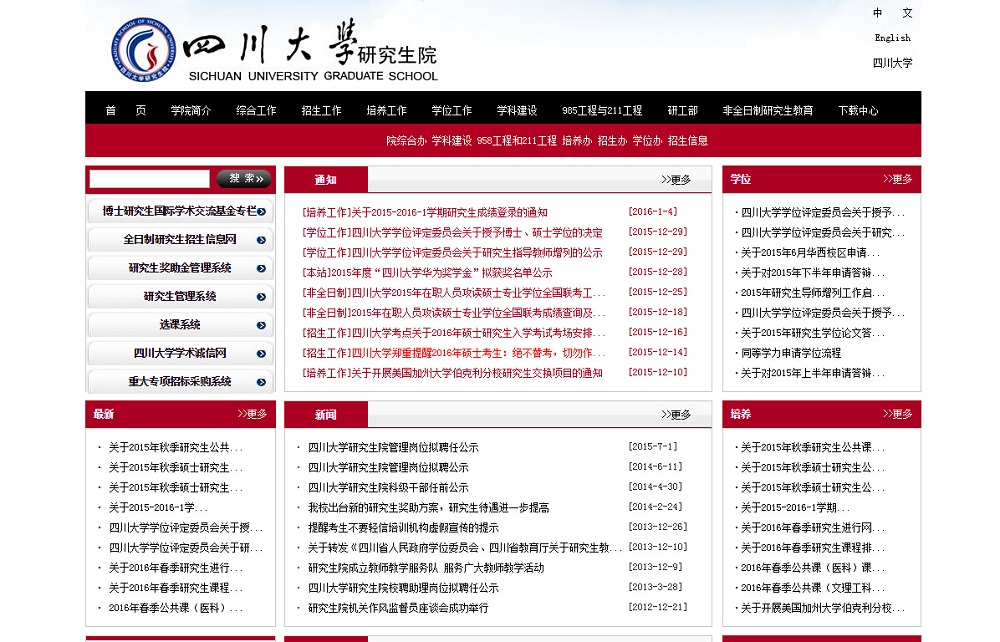Click the date [2016-1-4] in 通知 list

(653, 212)
